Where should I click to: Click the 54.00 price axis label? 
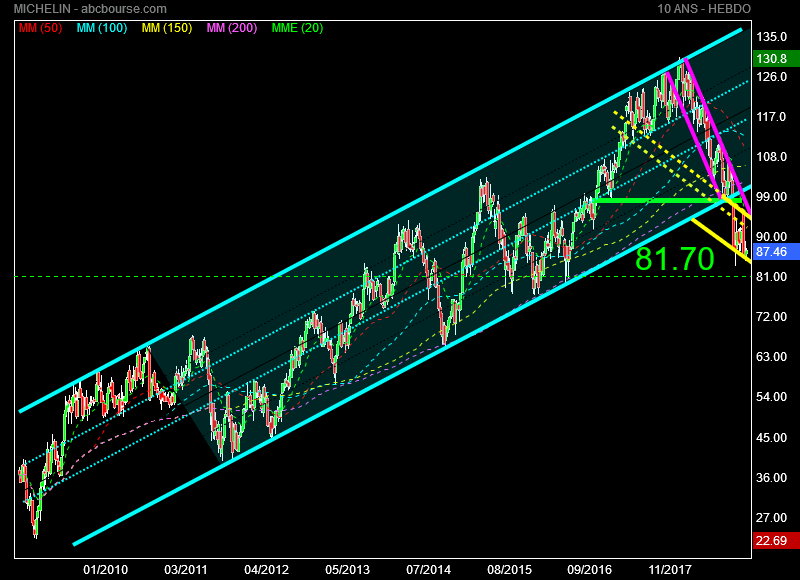[771, 397]
